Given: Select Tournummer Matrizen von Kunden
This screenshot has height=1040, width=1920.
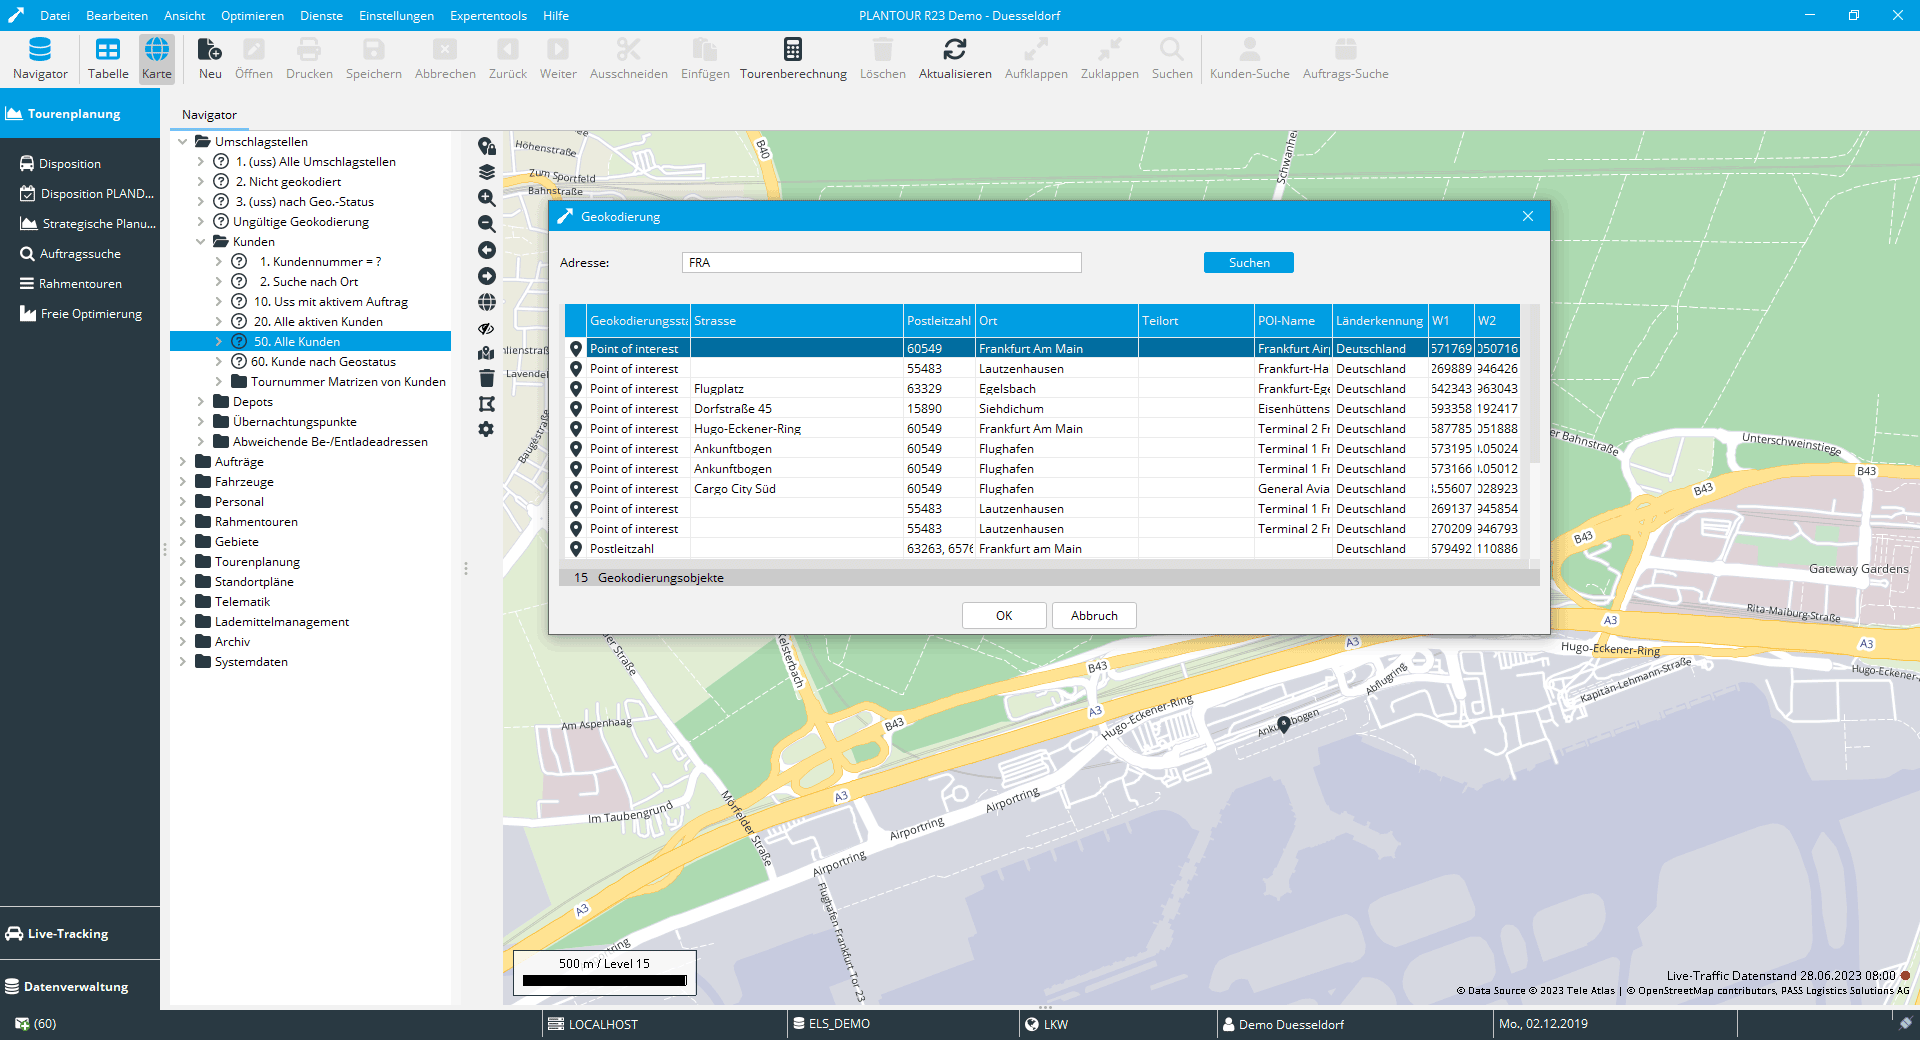Looking at the screenshot, I should 348,382.
